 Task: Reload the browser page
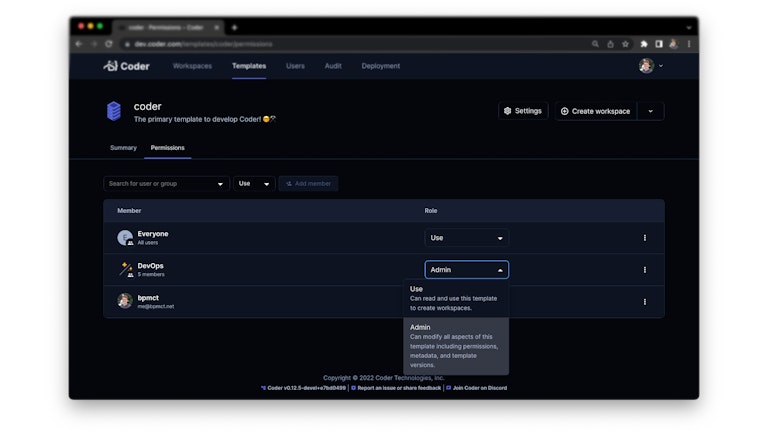109,44
